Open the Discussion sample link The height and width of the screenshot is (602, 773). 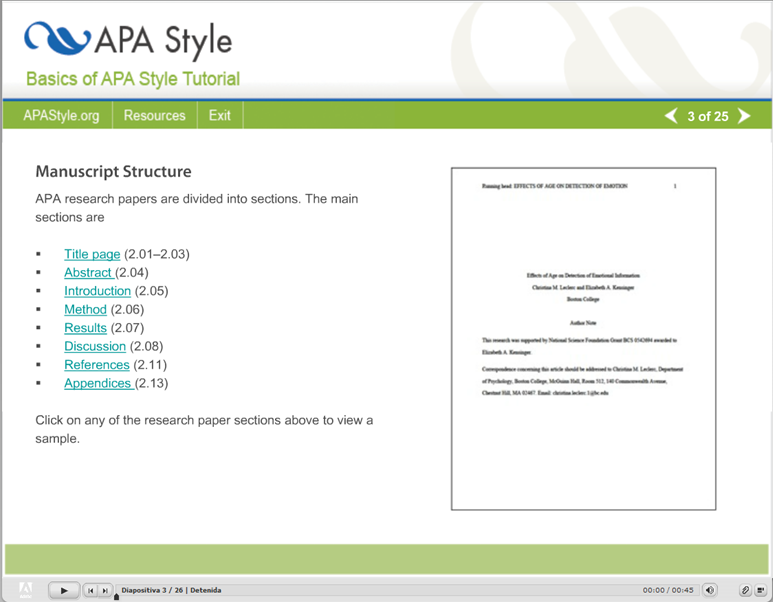pyautogui.click(x=95, y=346)
